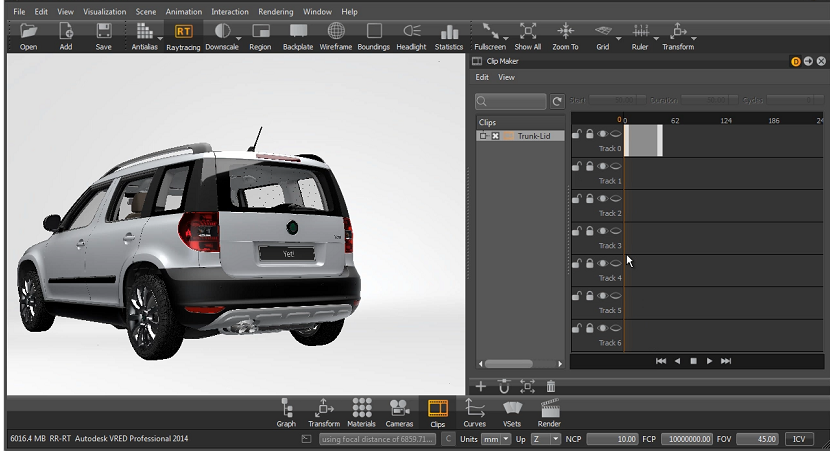Open the Curves module button
The image size is (830, 452).
click(475, 413)
